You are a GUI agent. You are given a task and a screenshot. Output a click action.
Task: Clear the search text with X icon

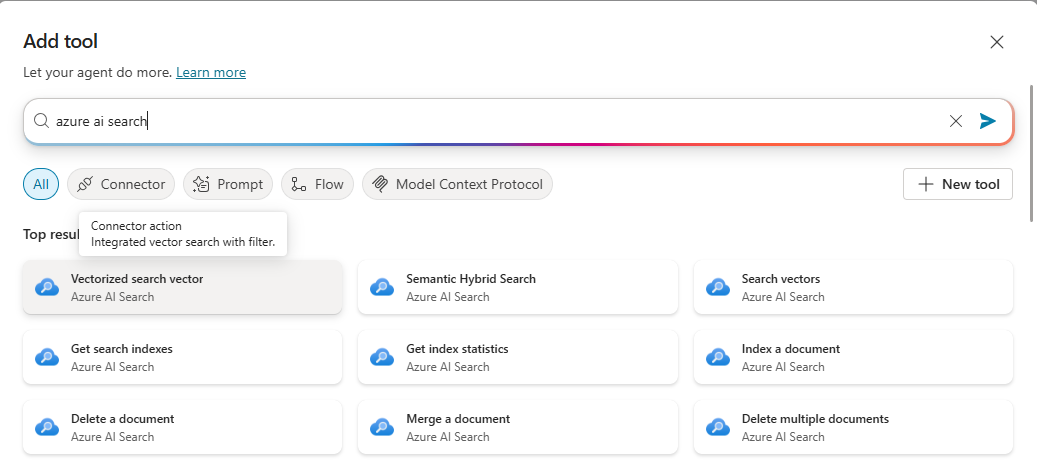956,121
